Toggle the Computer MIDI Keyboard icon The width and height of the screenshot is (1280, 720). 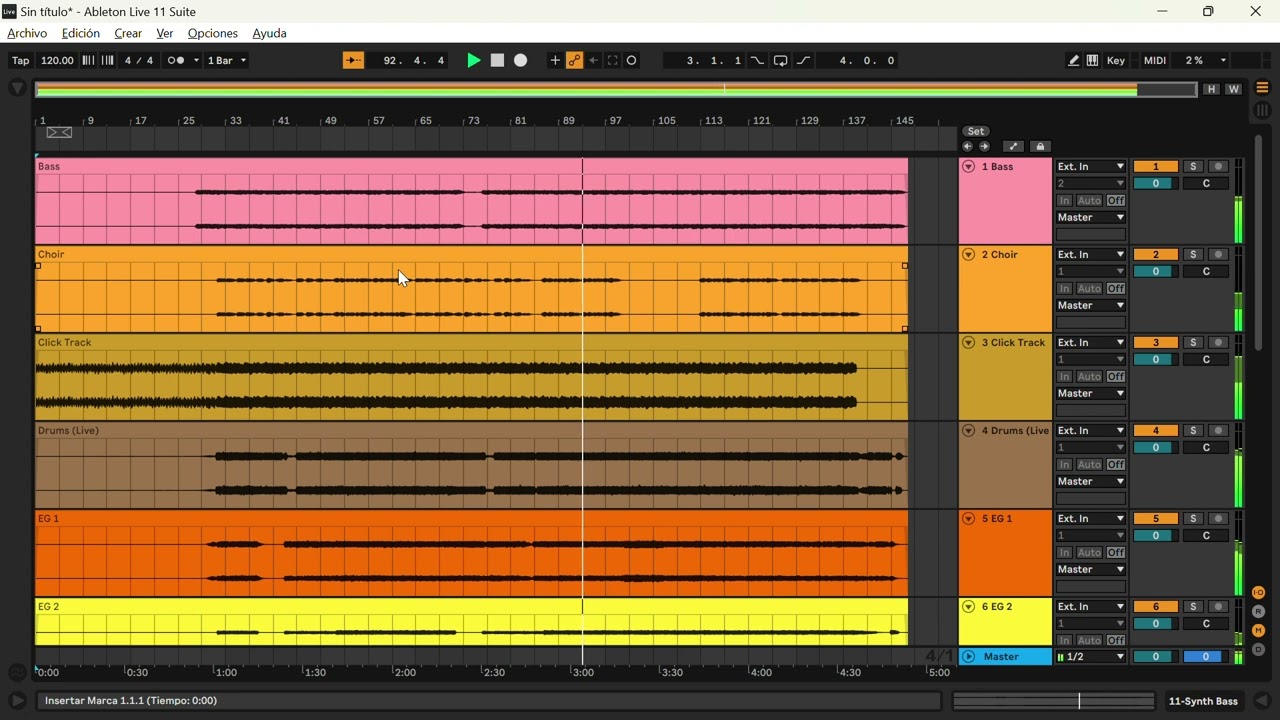pos(1092,61)
